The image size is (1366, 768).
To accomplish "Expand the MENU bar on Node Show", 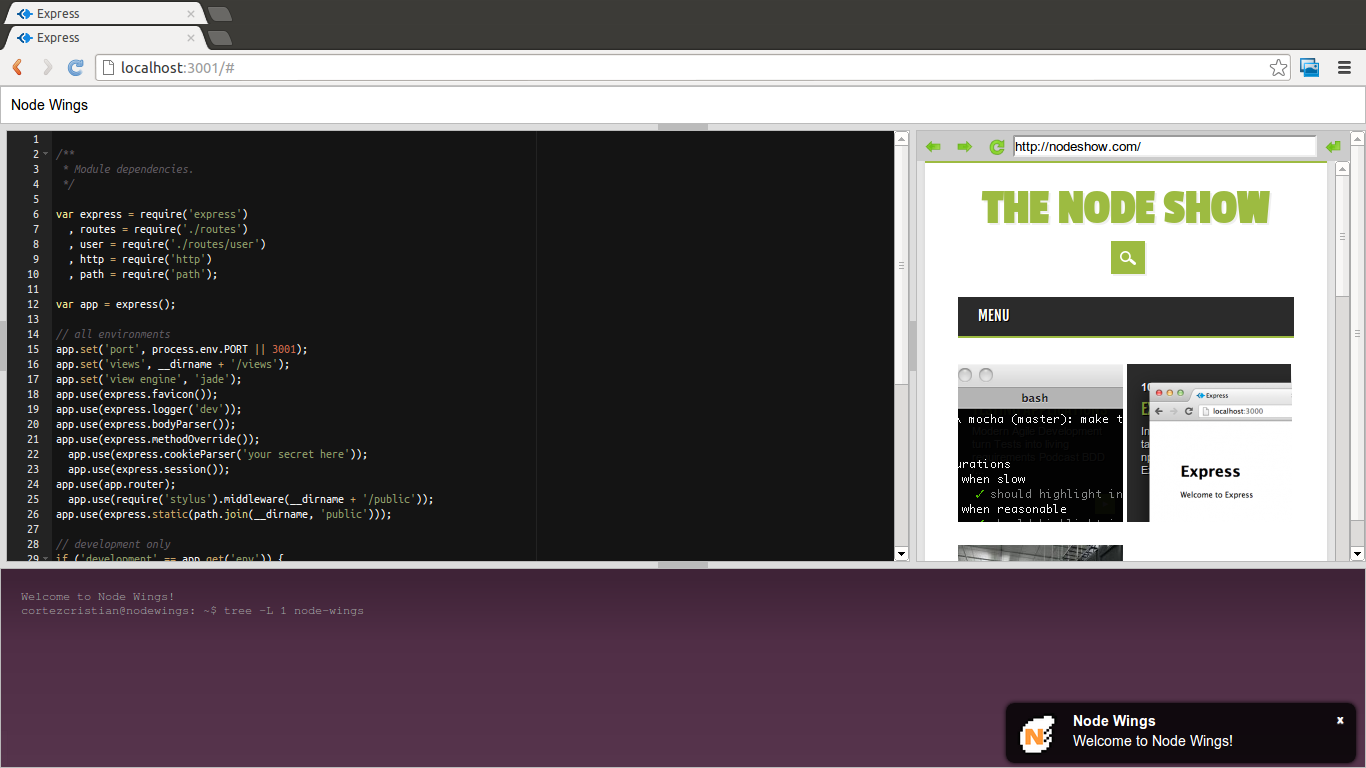I will 1126,316.
